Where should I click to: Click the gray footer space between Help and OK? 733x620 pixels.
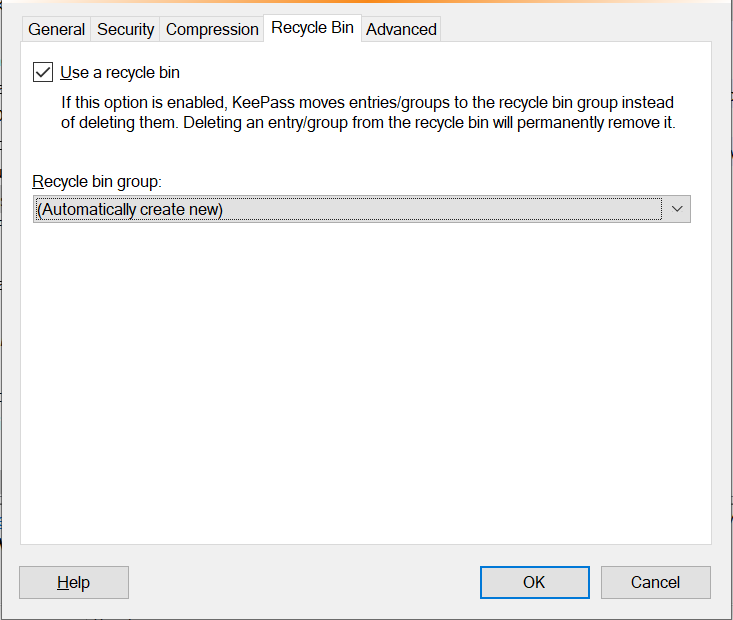(304, 583)
